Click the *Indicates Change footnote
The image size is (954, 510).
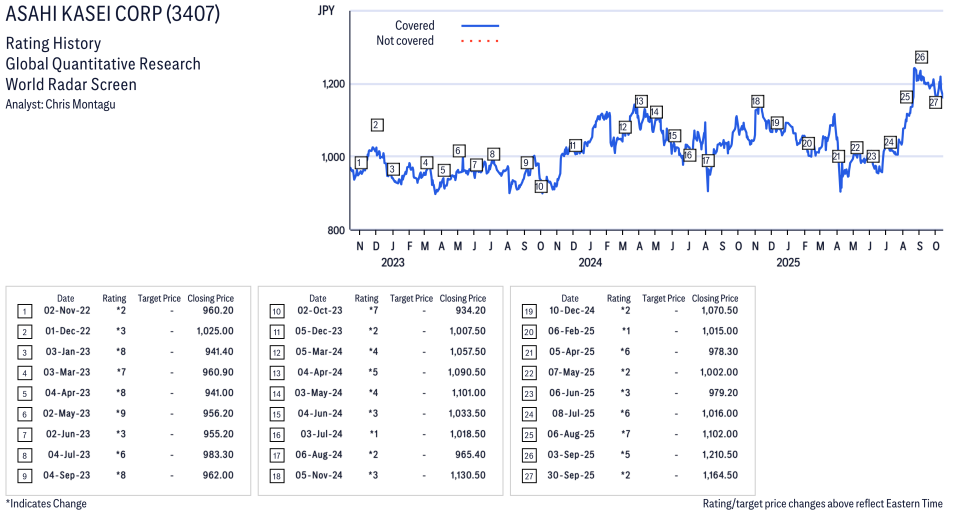point(46,503)
